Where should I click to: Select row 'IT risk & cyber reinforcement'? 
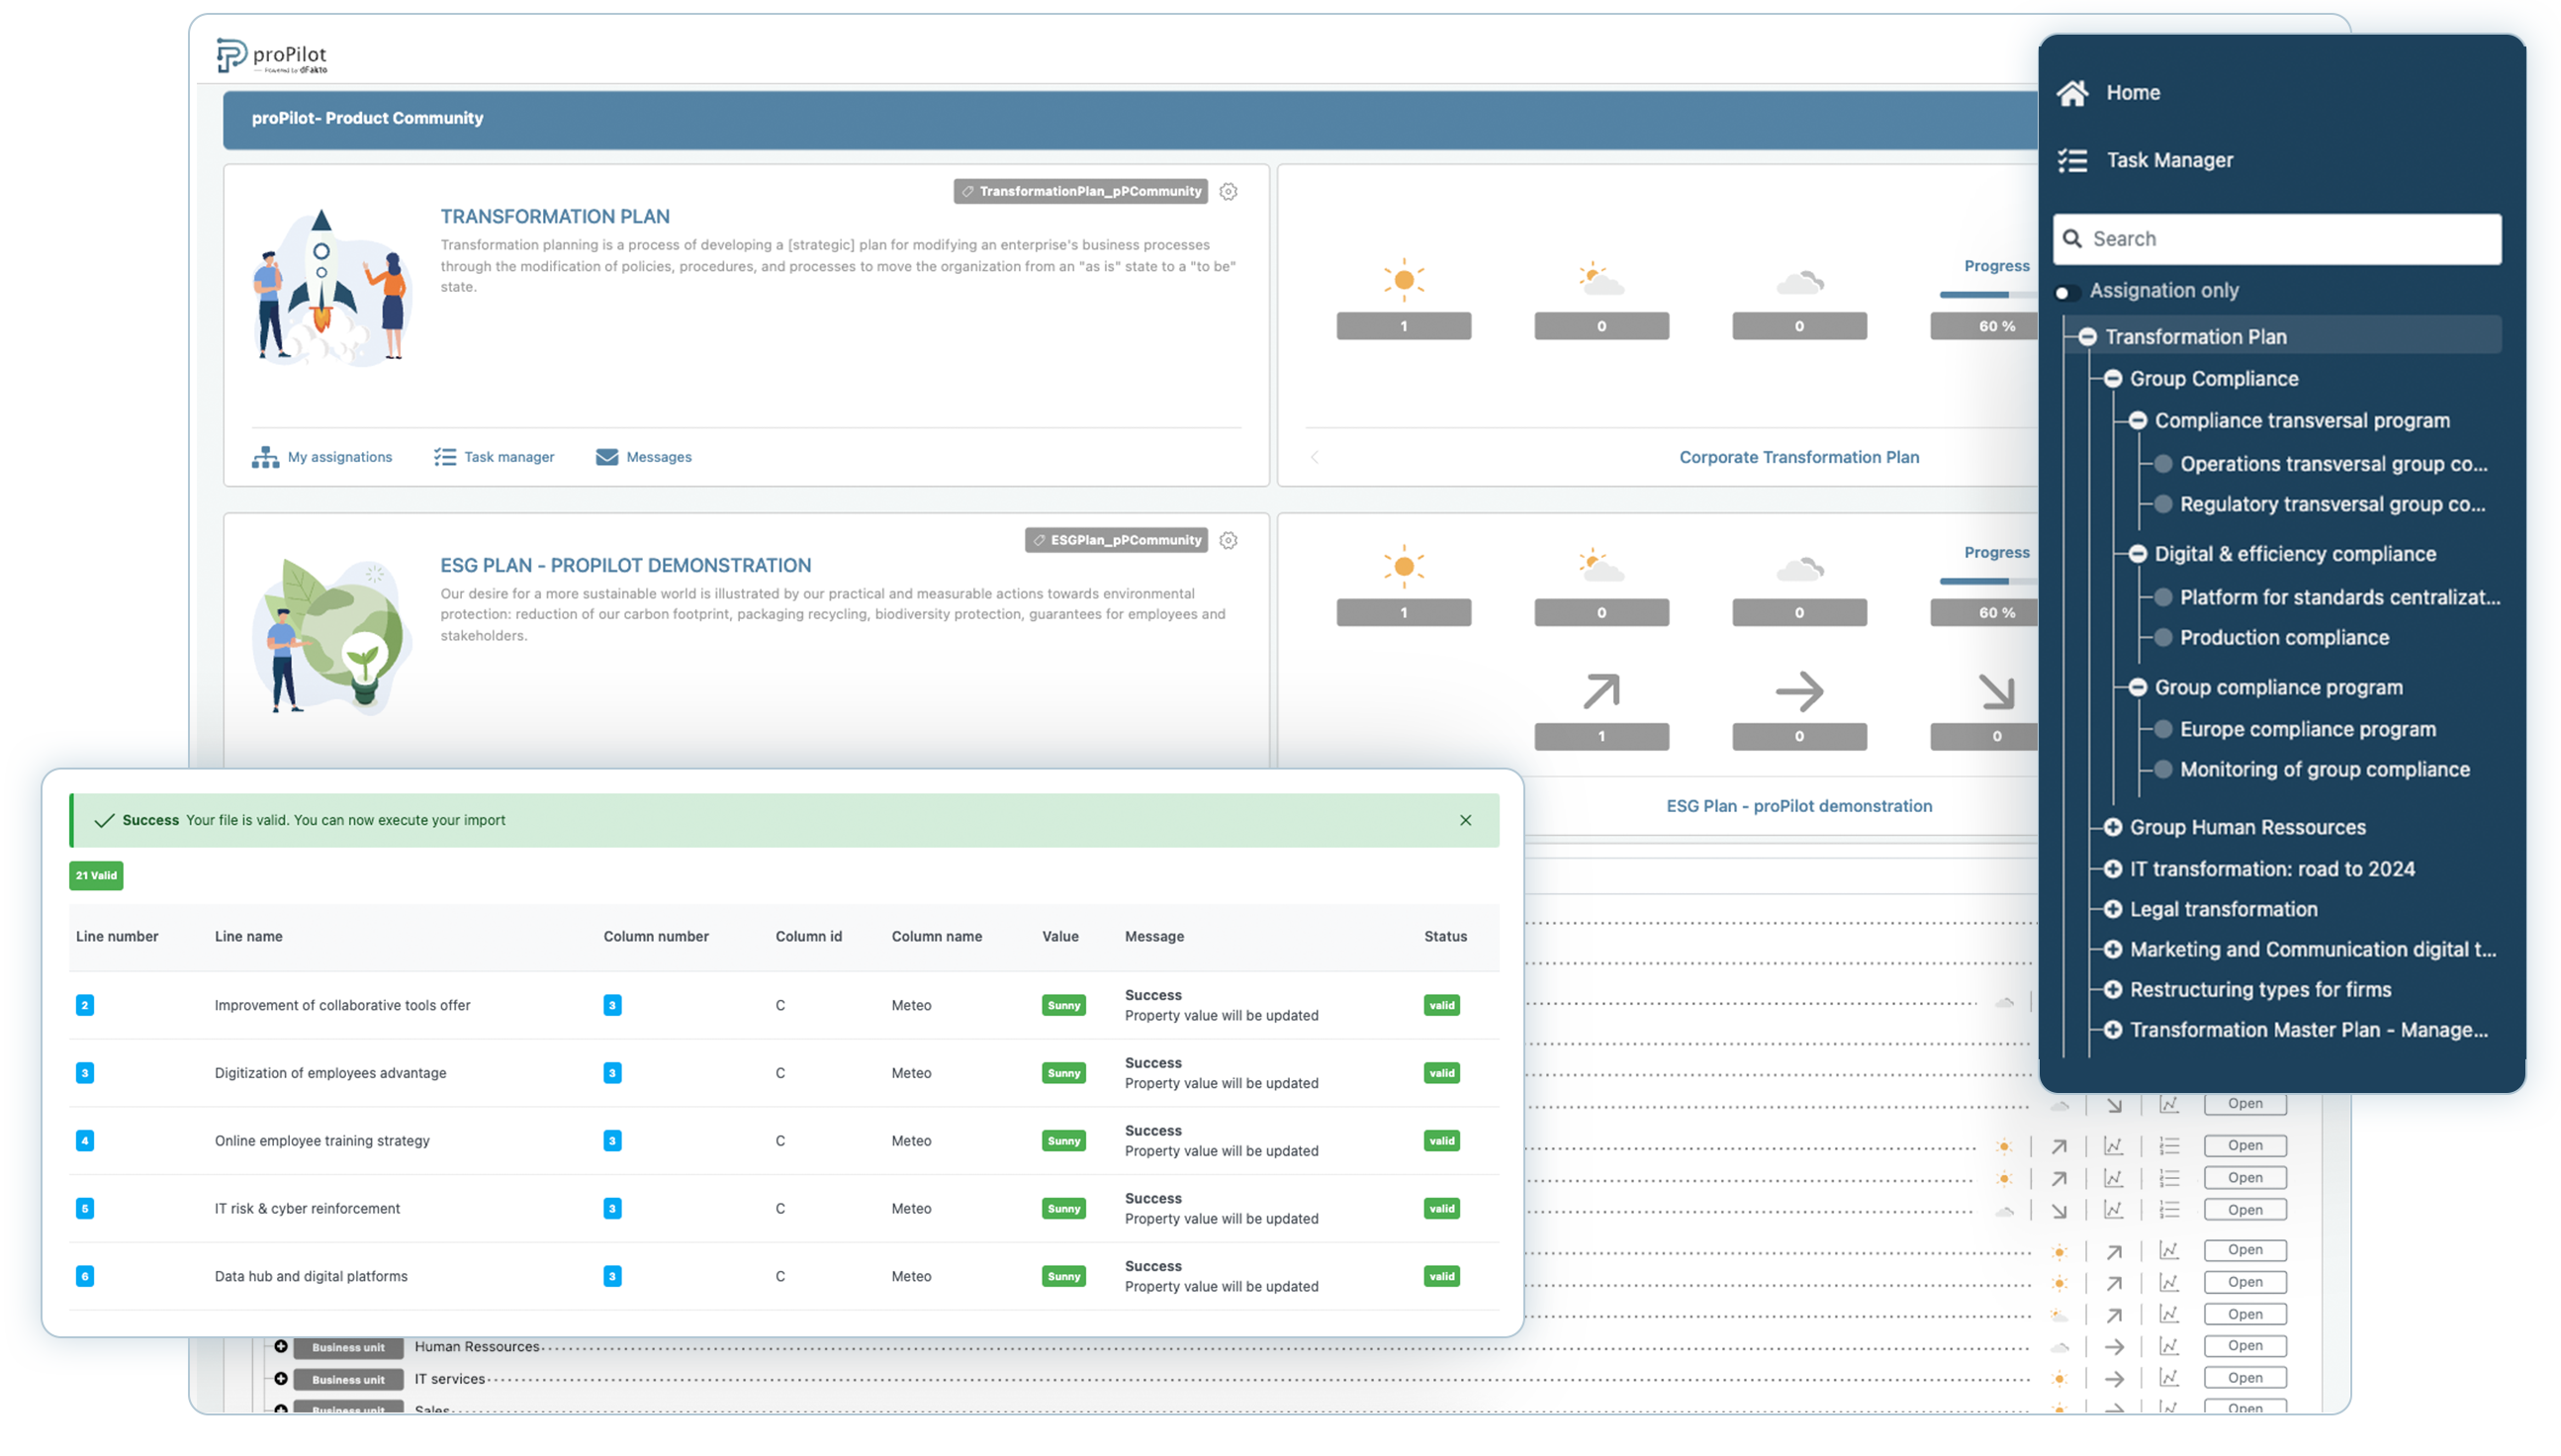(783, 1208)
